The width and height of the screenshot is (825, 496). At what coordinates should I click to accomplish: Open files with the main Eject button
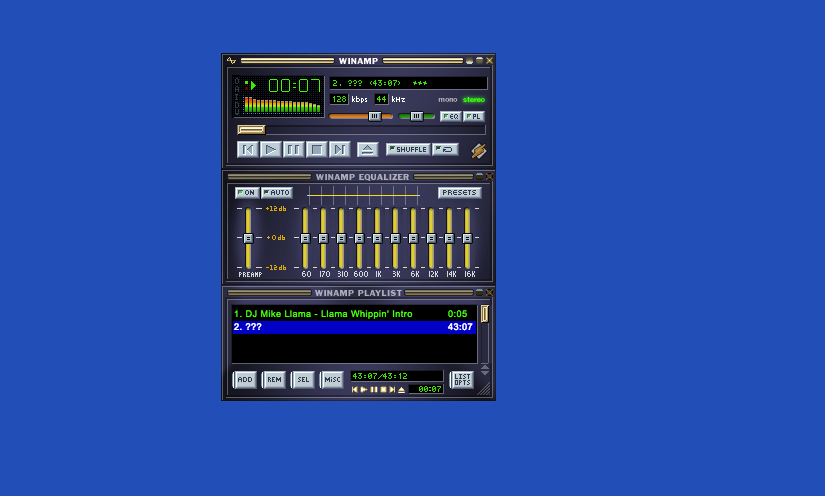(x=368, y=150)
